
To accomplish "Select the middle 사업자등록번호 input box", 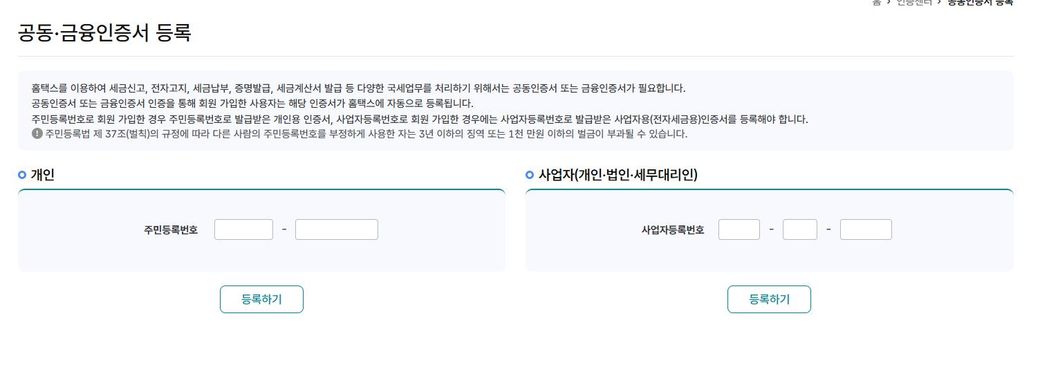I will [x=800, y=229].
